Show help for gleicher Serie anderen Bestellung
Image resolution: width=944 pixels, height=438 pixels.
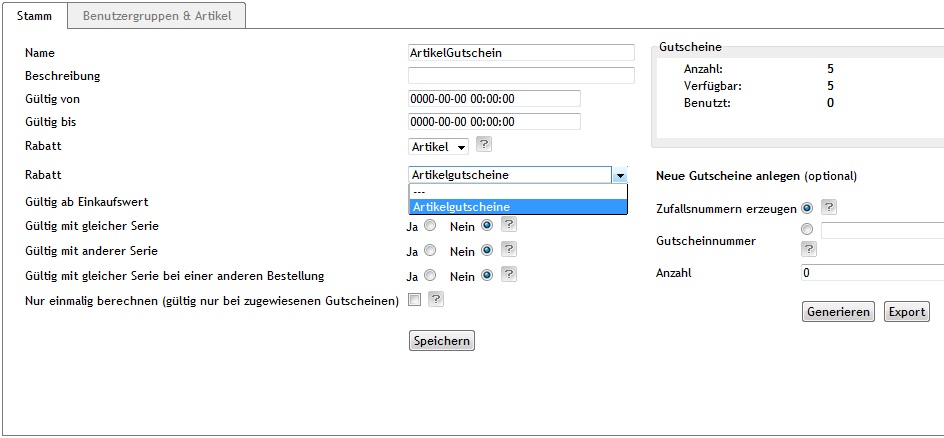tap(508, 275)
